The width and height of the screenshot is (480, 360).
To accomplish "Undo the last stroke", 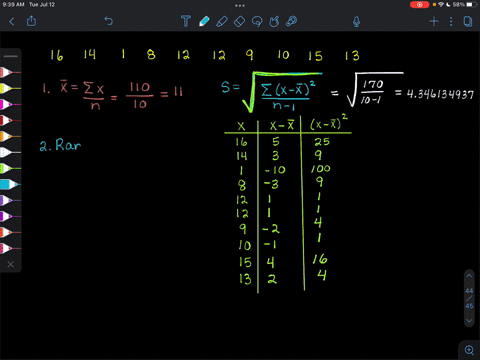I will (109, 21).
